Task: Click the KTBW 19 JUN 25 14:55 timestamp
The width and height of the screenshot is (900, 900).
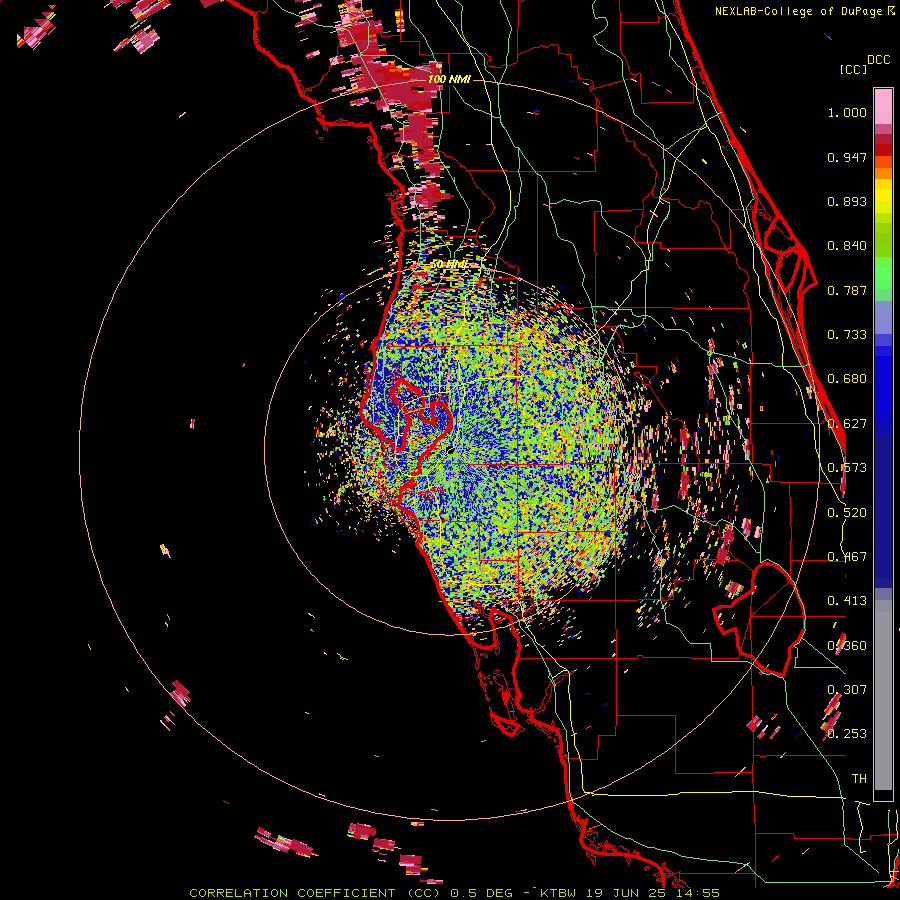Action: point(629,893)
